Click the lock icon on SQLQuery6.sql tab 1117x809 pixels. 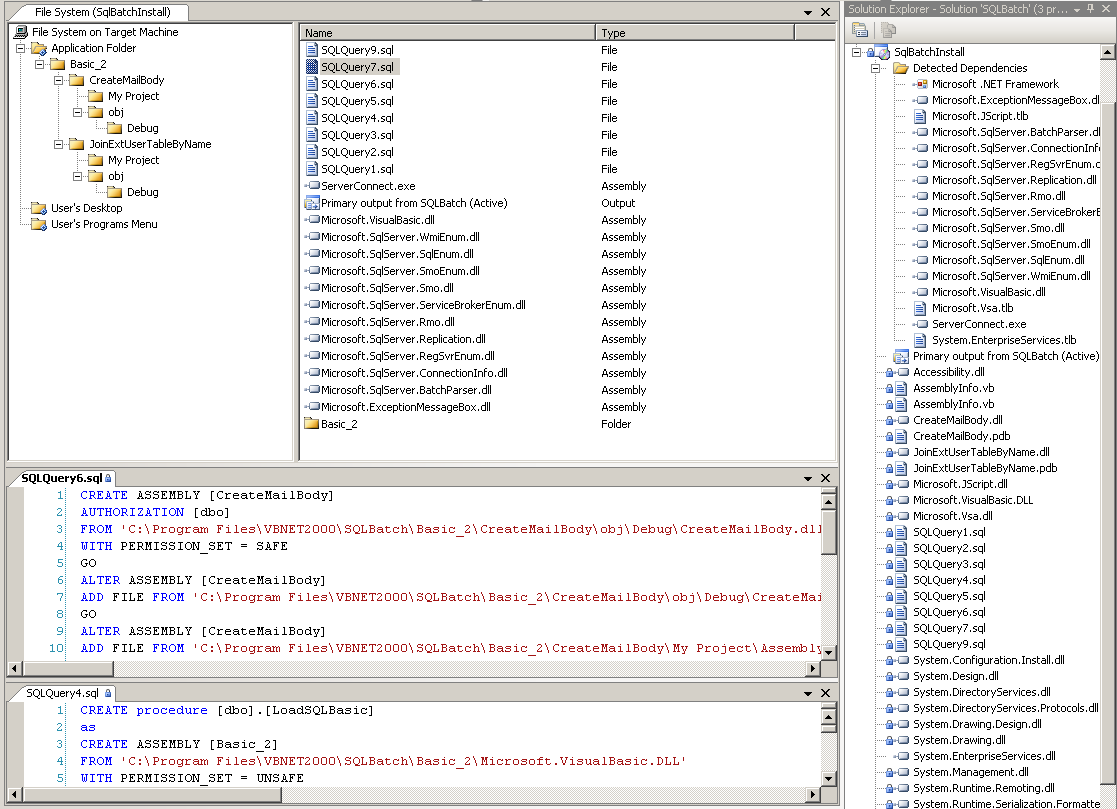tap(108, 478)
